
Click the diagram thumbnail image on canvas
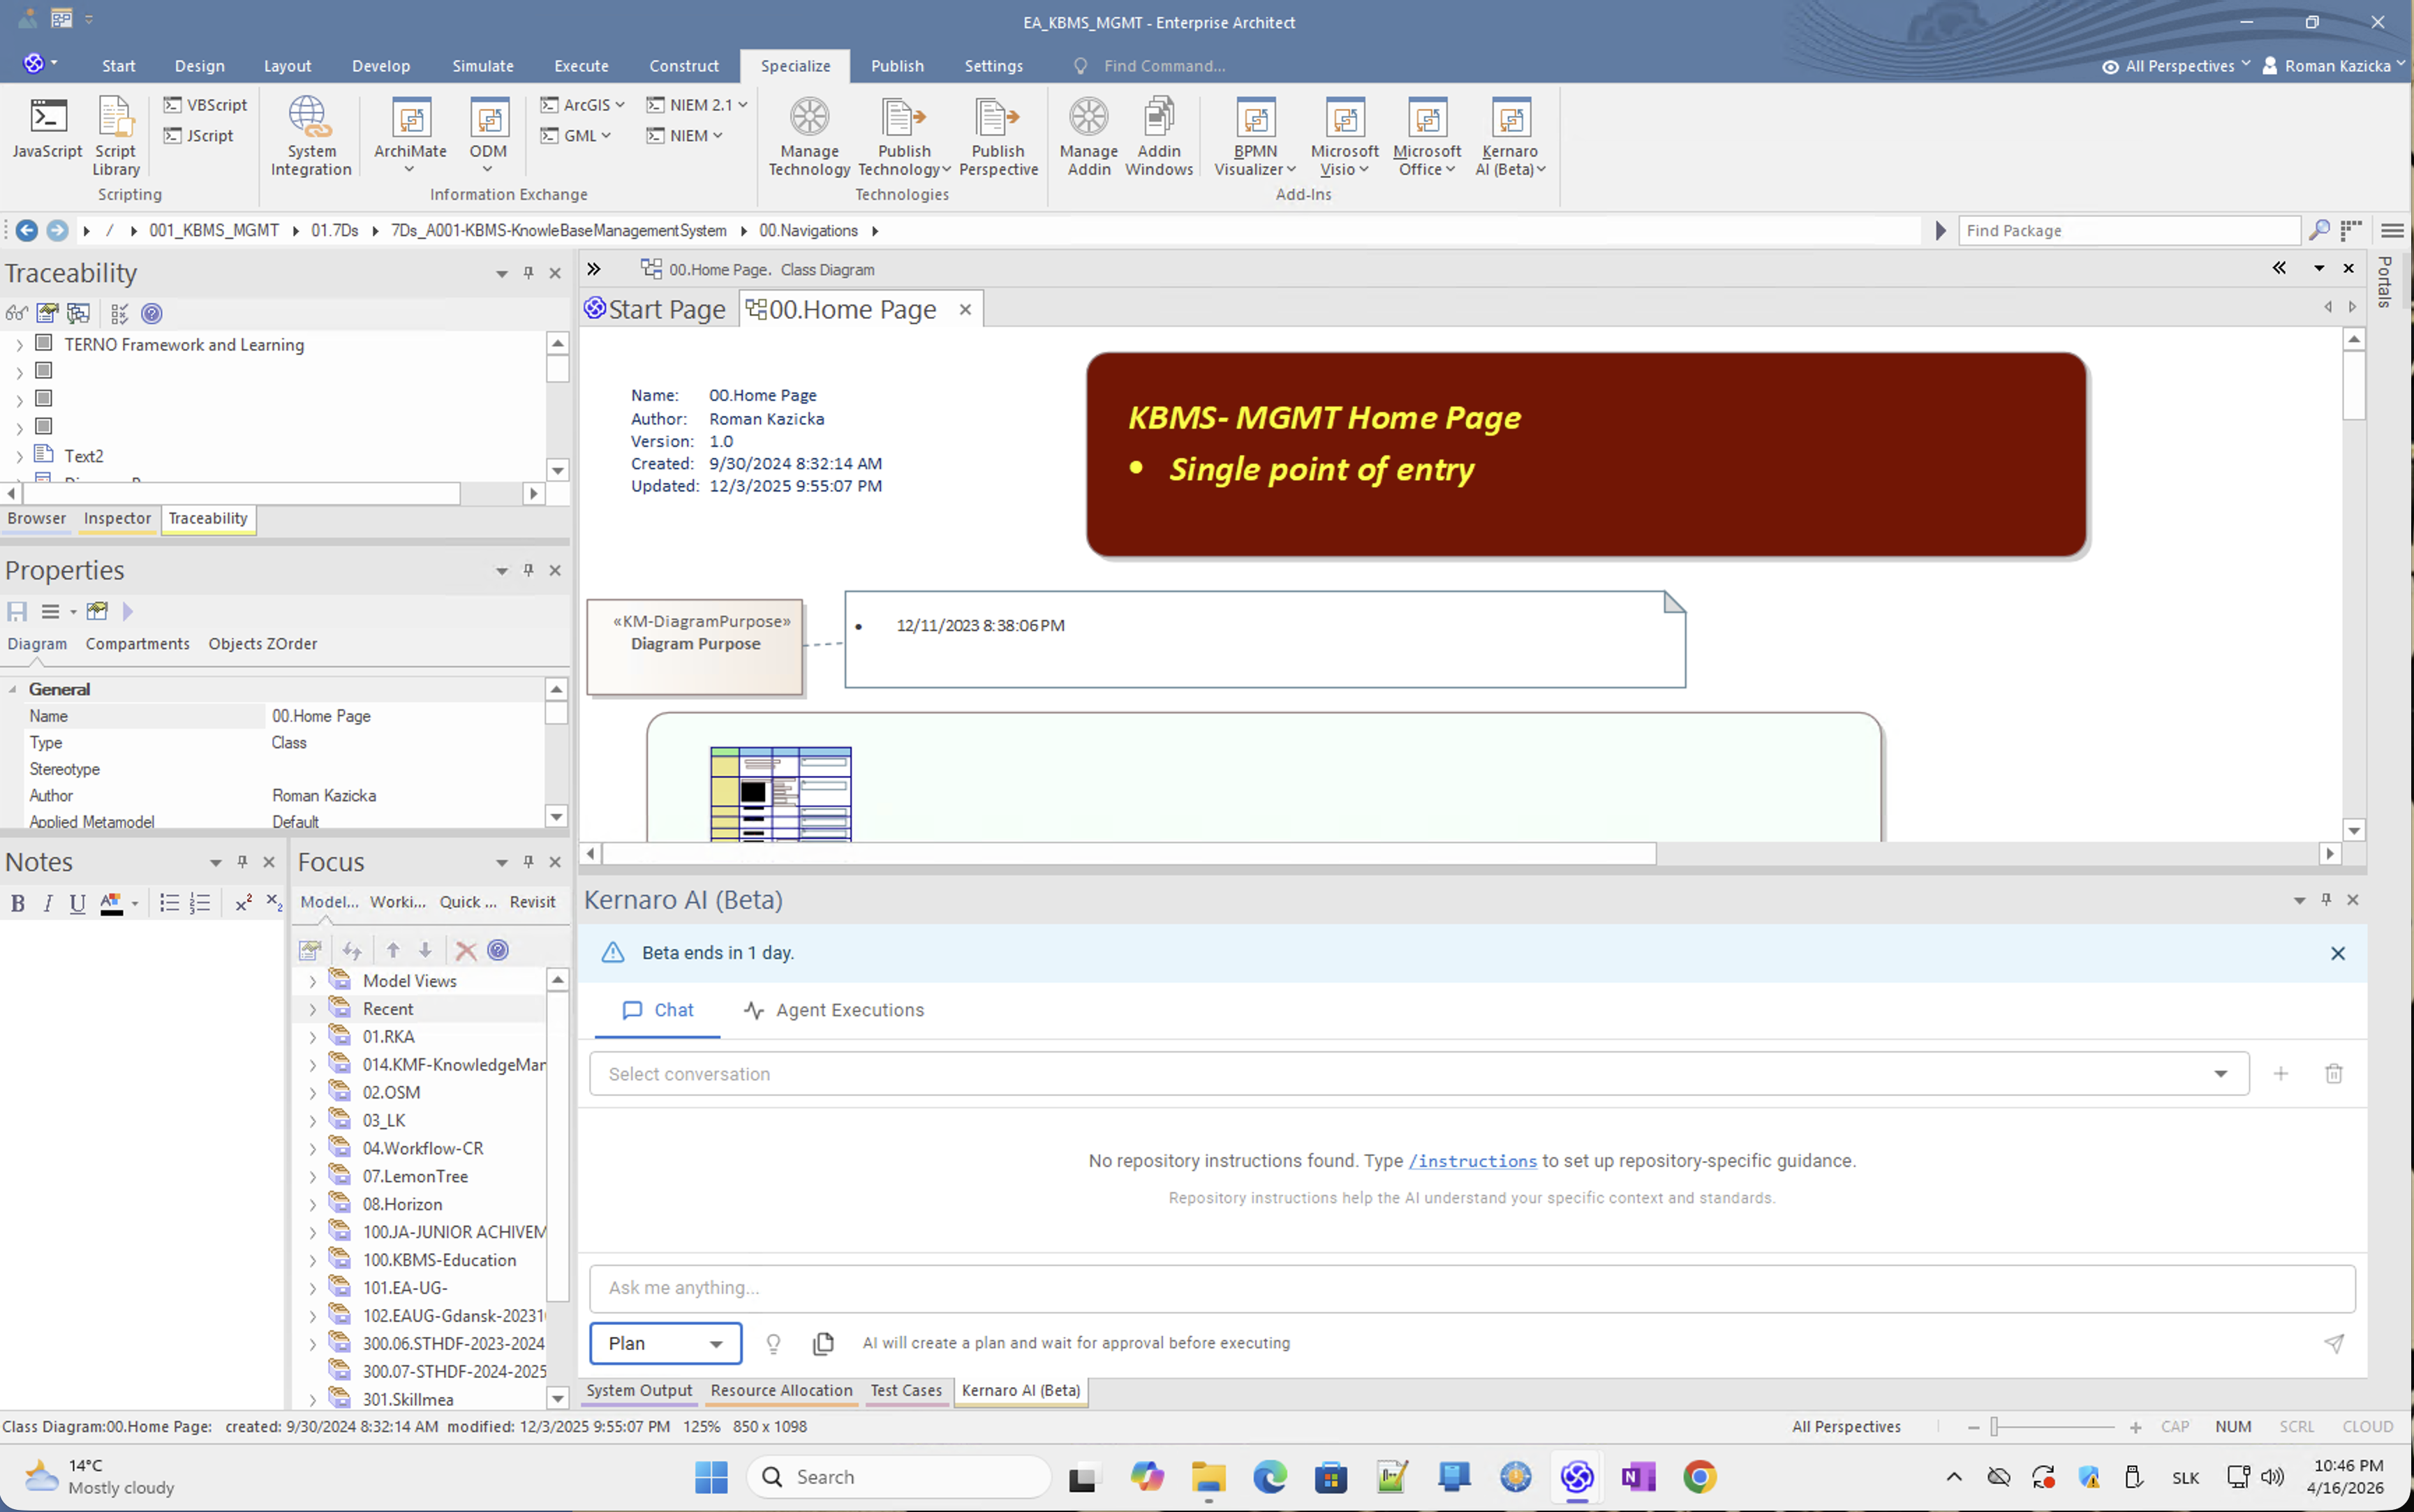780,793
